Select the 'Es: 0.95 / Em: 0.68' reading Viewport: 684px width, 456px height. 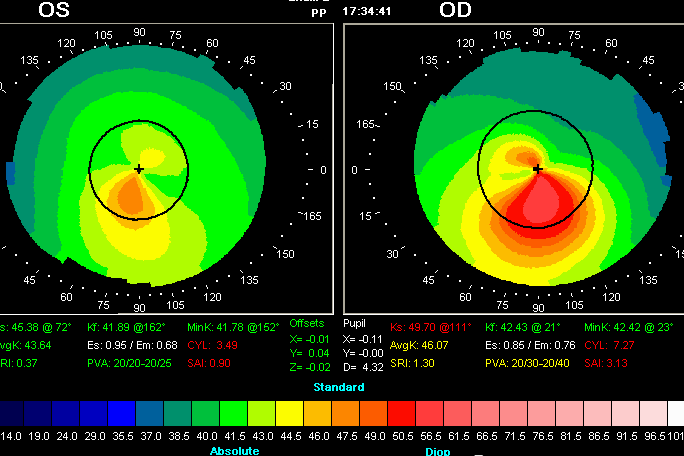click(132, 345)
